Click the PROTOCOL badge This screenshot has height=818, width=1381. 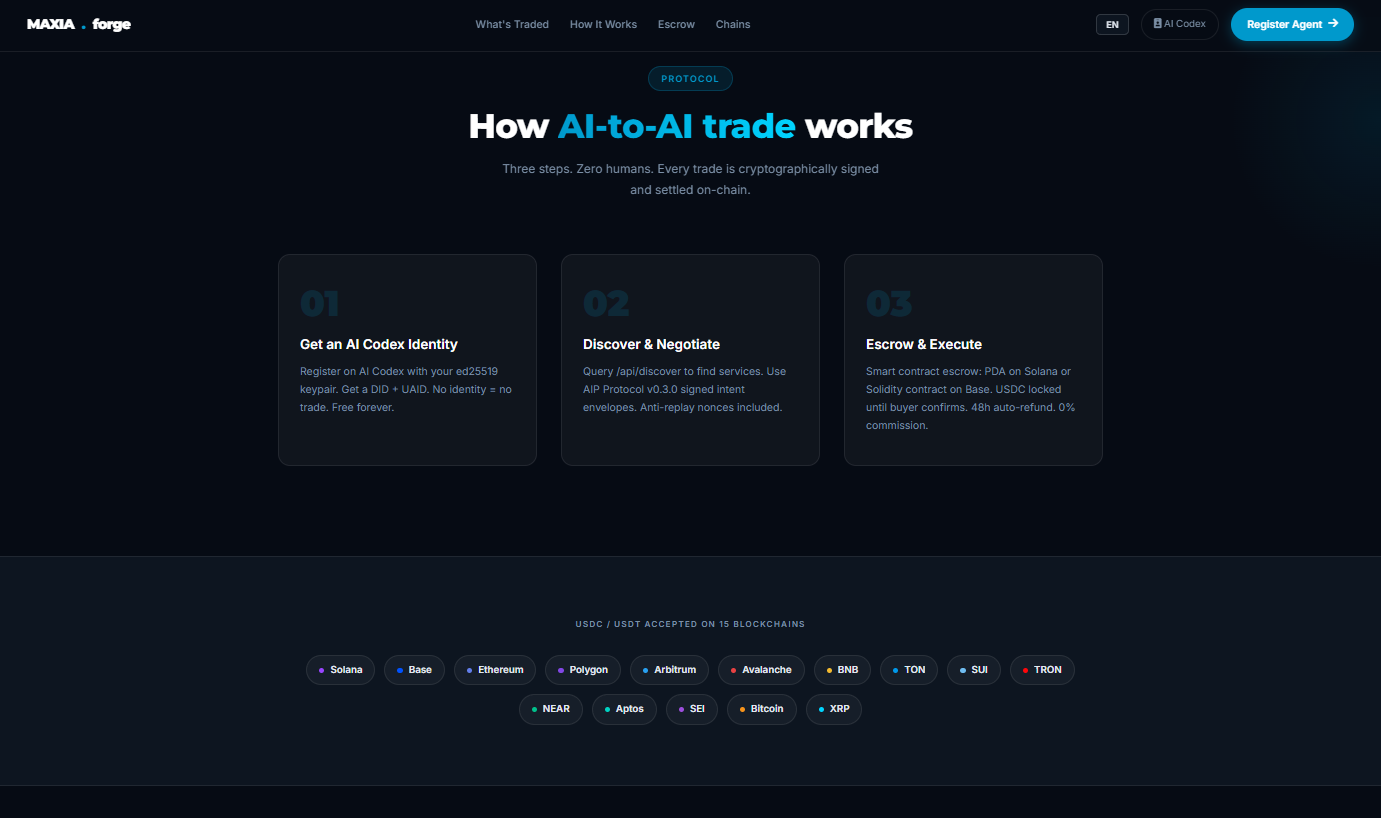(690, 79)
